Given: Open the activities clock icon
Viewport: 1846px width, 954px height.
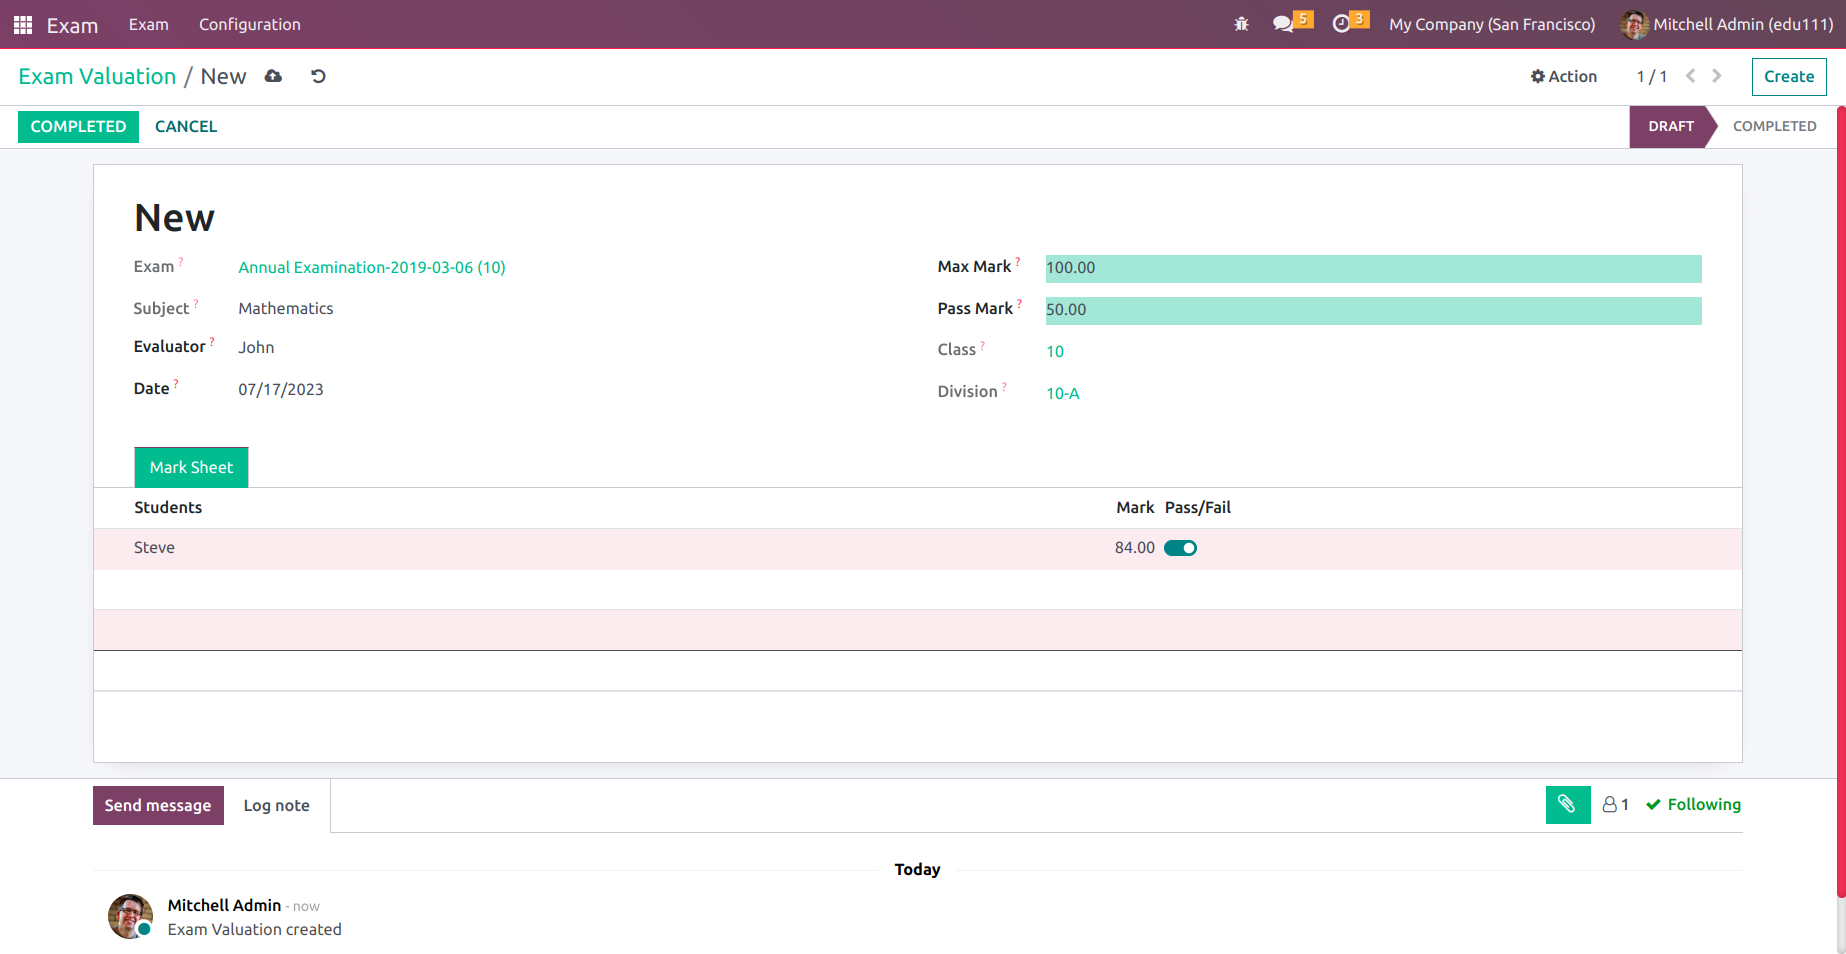Looking at the screenshot, I should point(1341,24).
